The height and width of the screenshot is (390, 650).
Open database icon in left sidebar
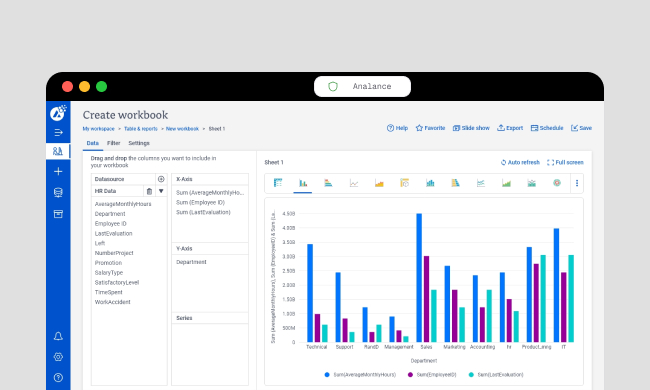coord(58,192)
